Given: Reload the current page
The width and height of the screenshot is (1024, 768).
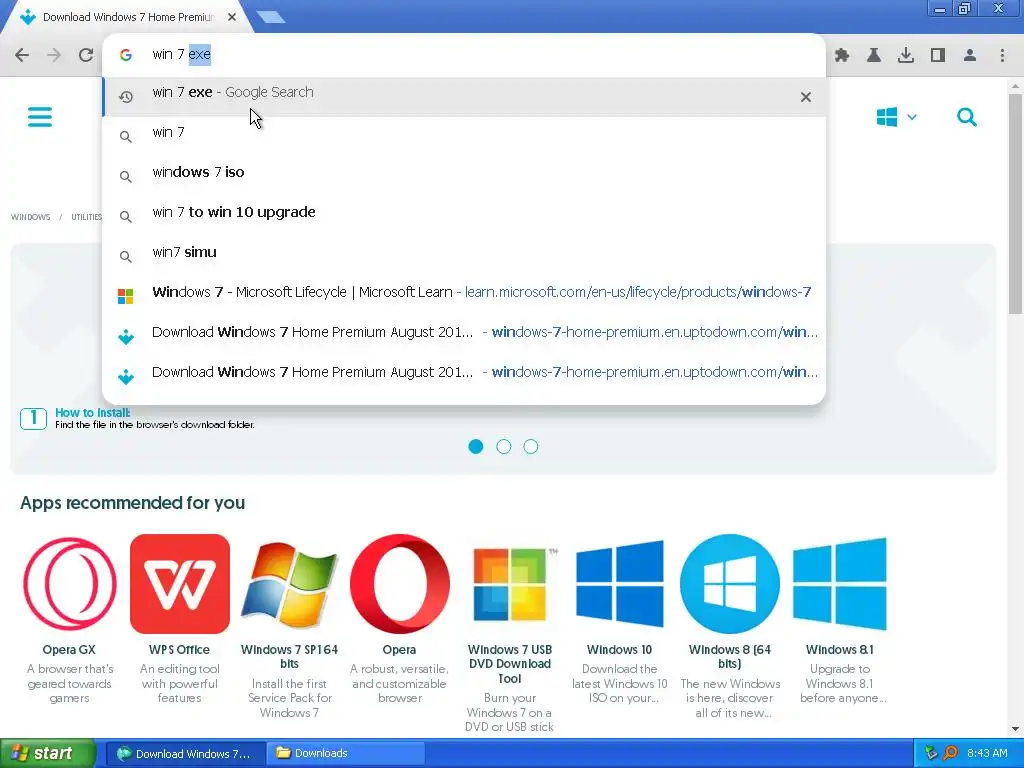Looking at the screenshot, I should click(86, 55).
